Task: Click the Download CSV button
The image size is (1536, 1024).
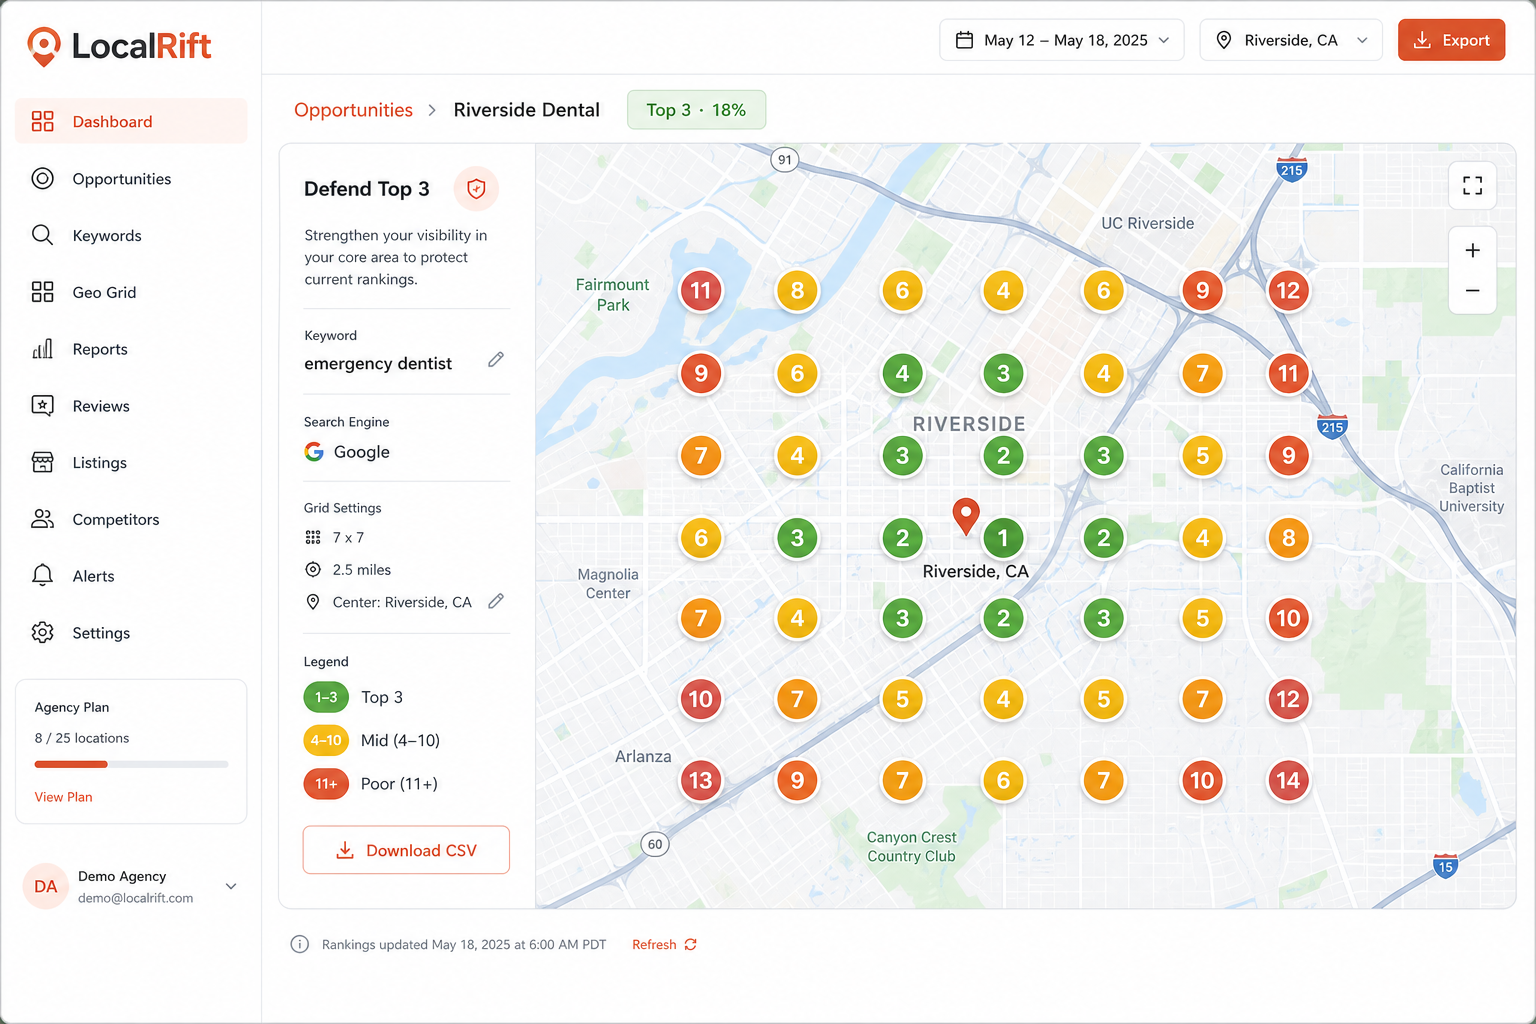Action: tap(406, 850)
